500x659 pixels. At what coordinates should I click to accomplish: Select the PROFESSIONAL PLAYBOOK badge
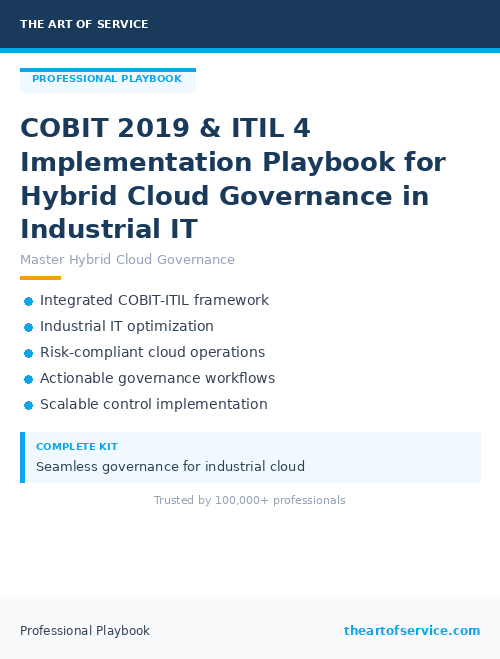tap(108, 80)
